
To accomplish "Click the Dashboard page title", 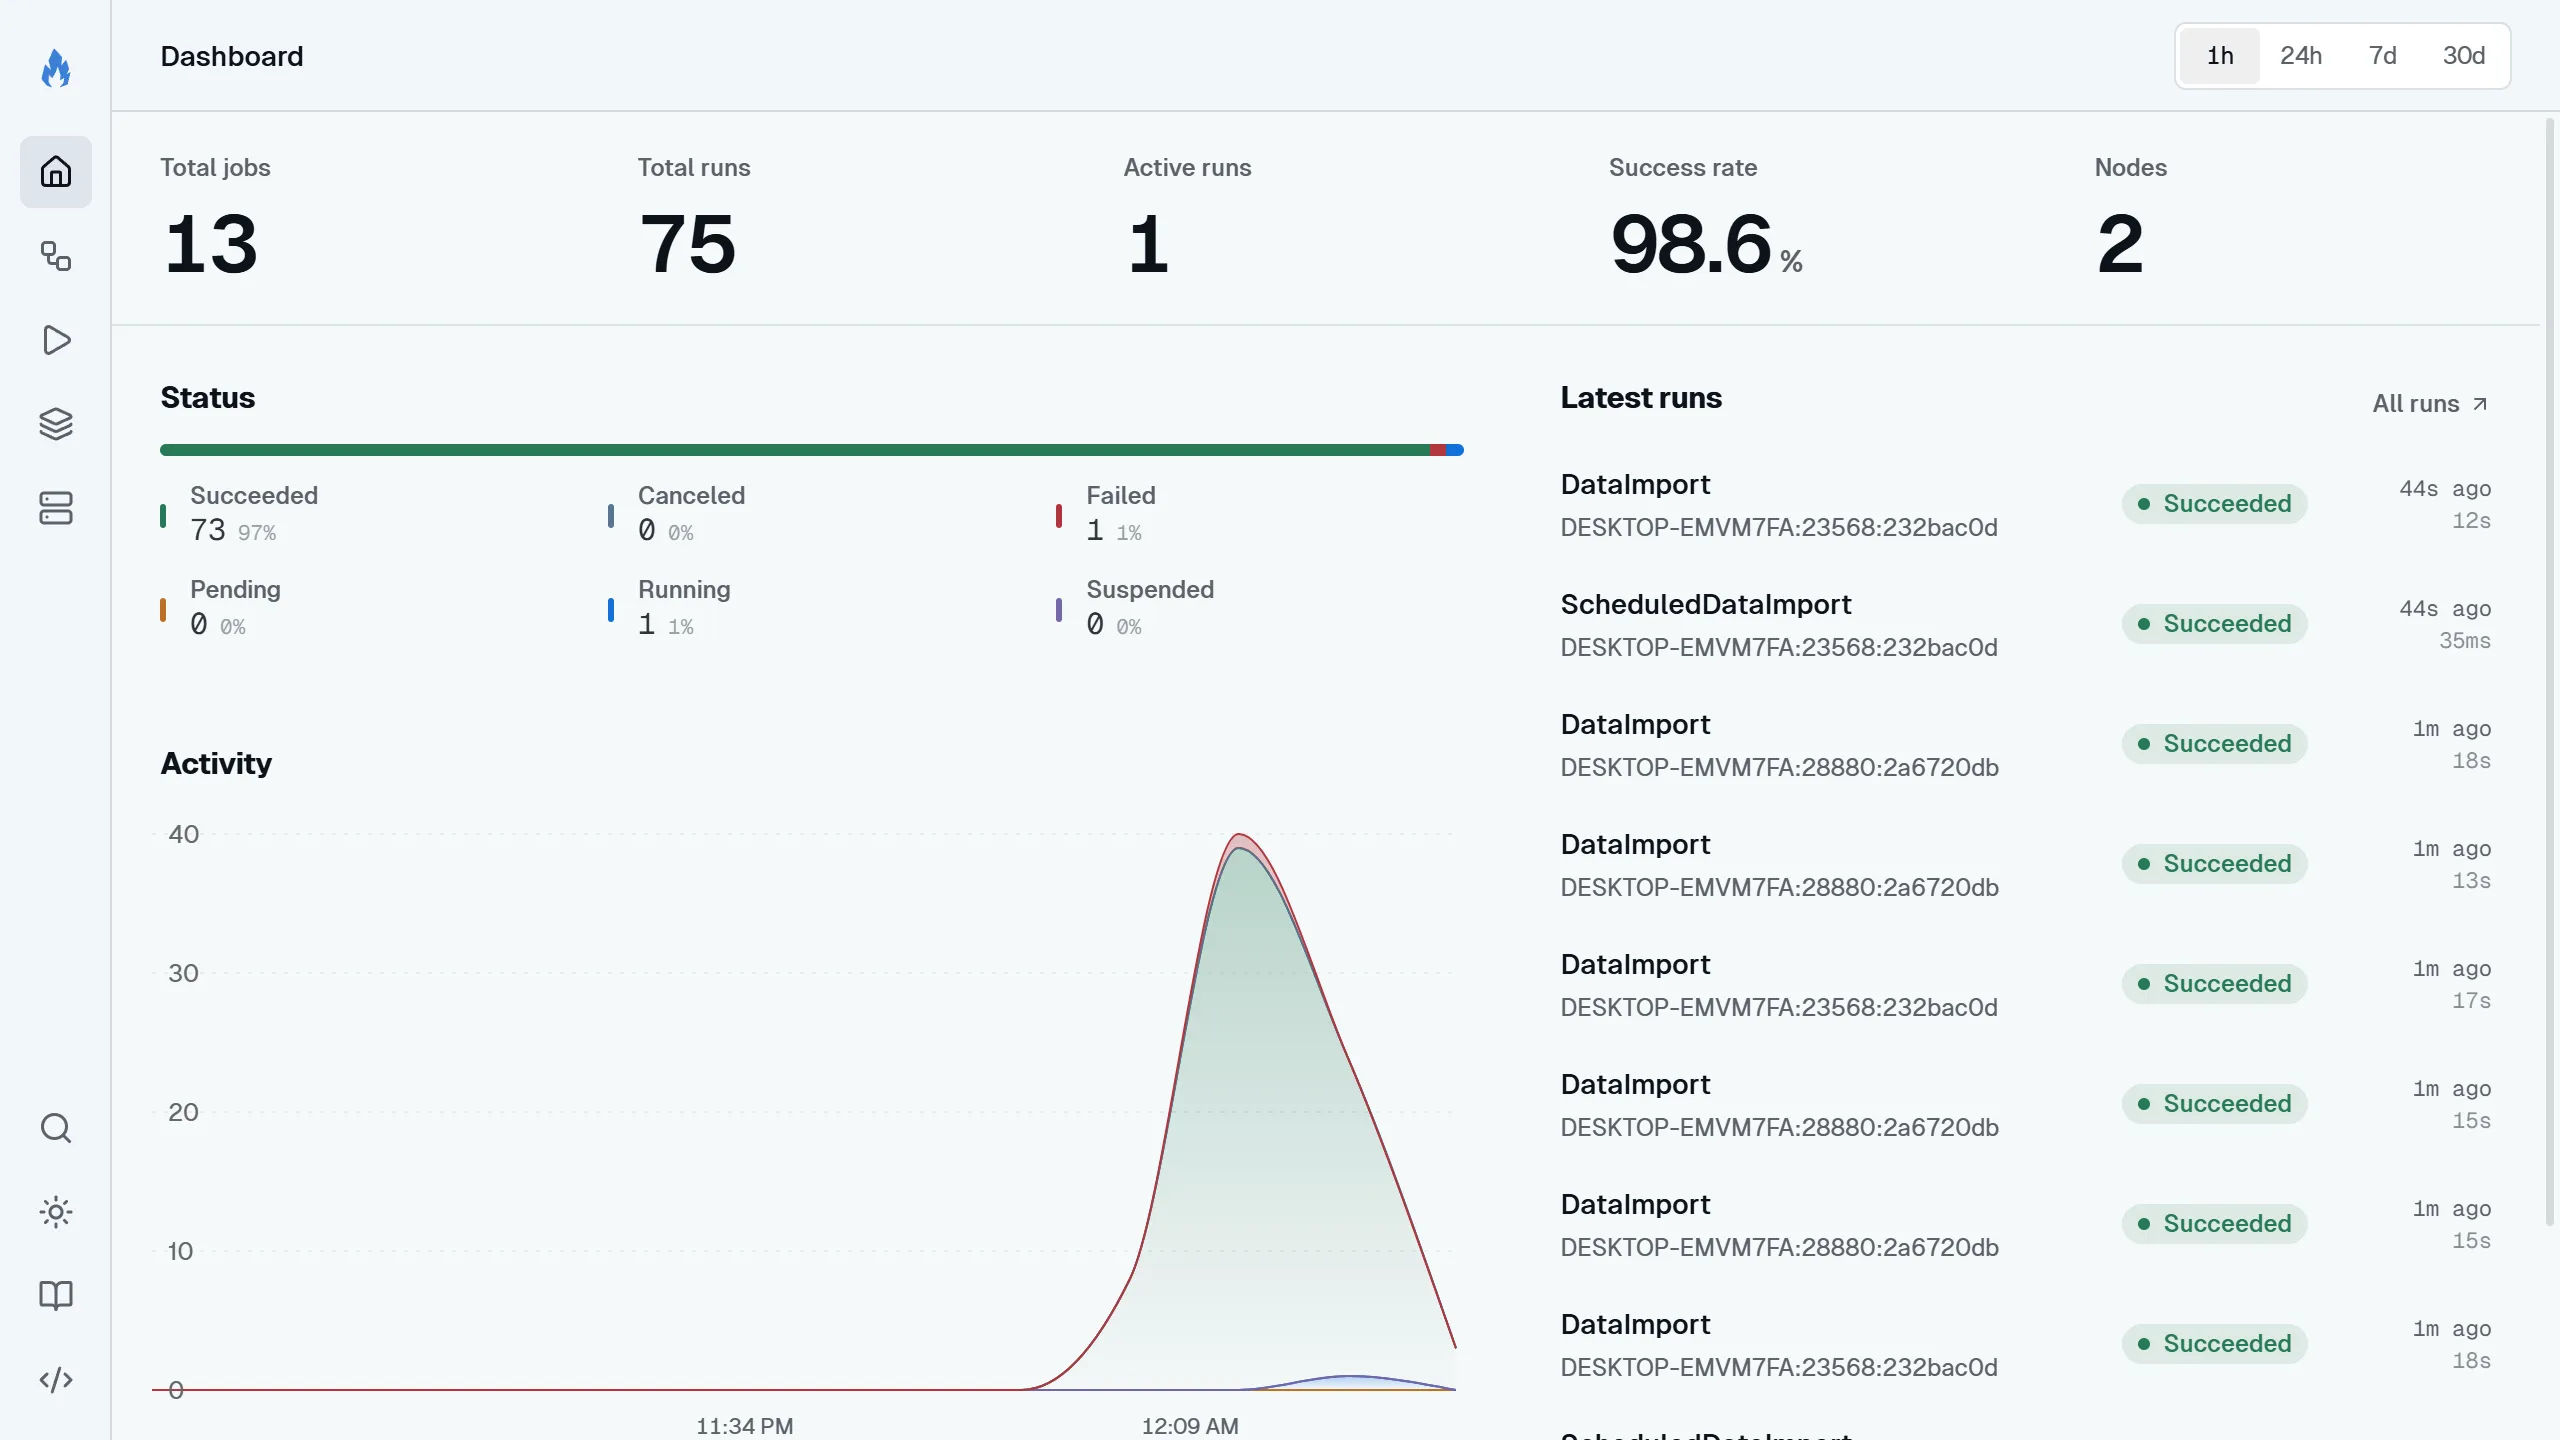I will [232, 56].
